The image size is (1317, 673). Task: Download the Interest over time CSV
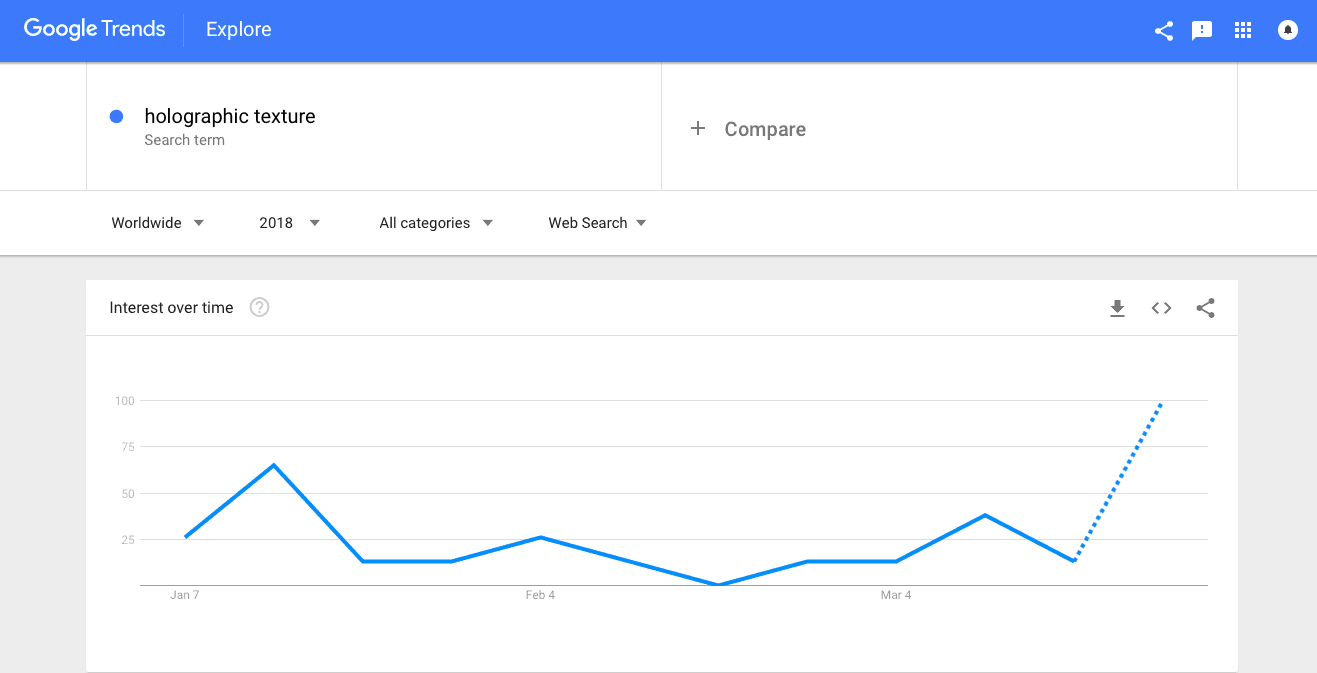pyautogui.click(x=1118, y=308)
